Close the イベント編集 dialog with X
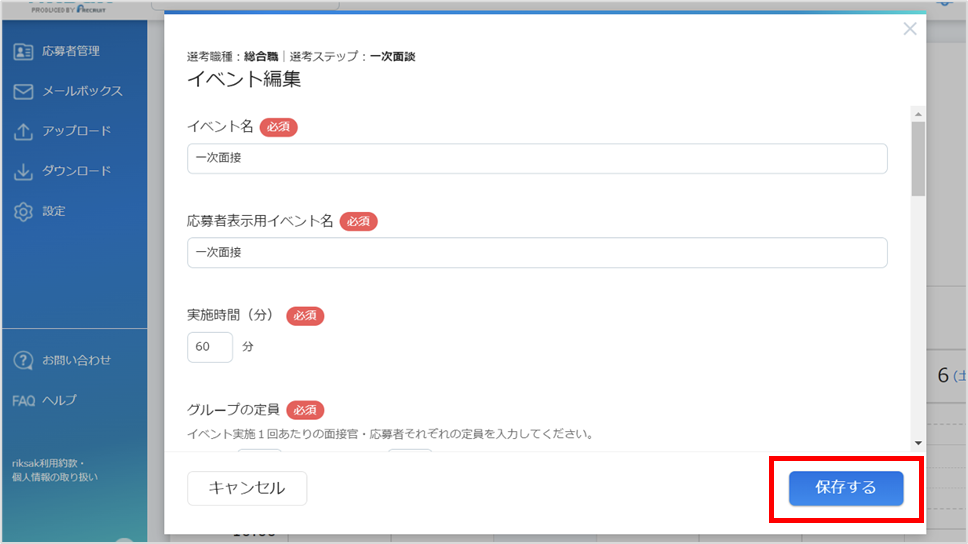 (909, 29)
